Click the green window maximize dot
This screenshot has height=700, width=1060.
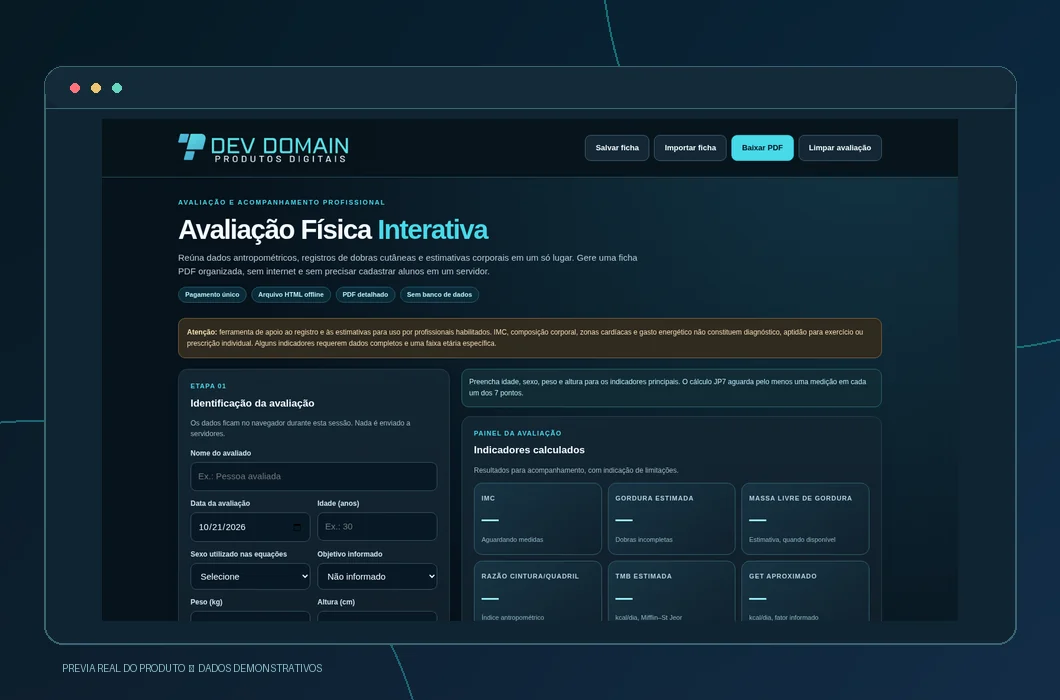[x=117, y=88]
